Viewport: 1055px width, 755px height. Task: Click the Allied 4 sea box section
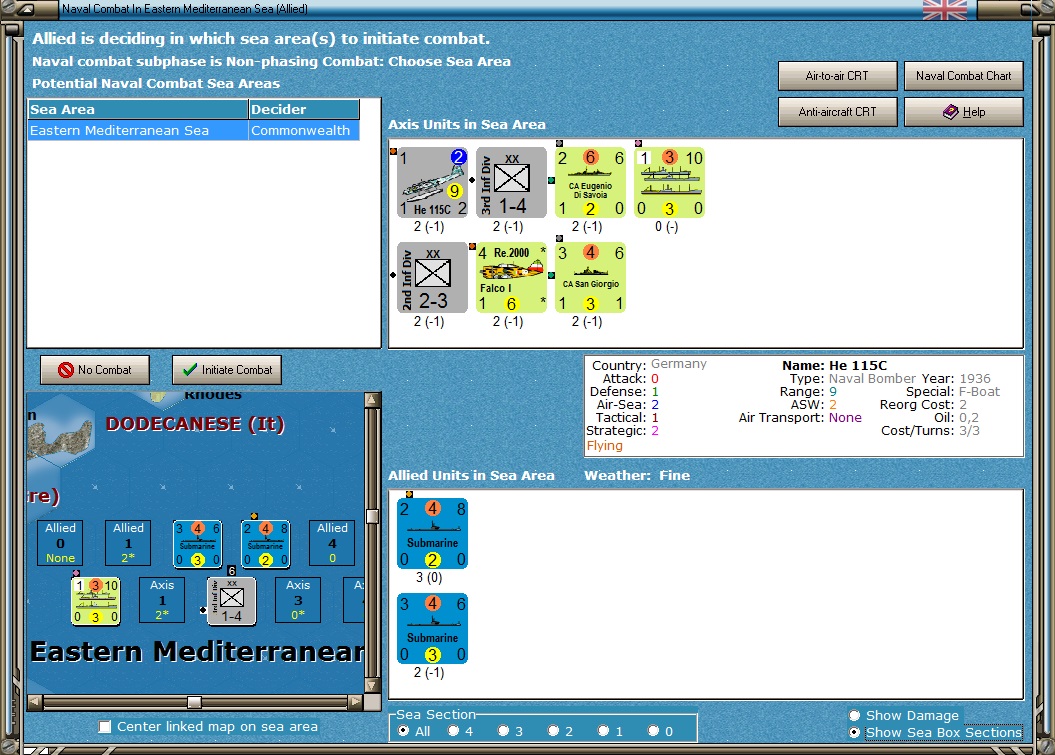click(x=332, y=542)
